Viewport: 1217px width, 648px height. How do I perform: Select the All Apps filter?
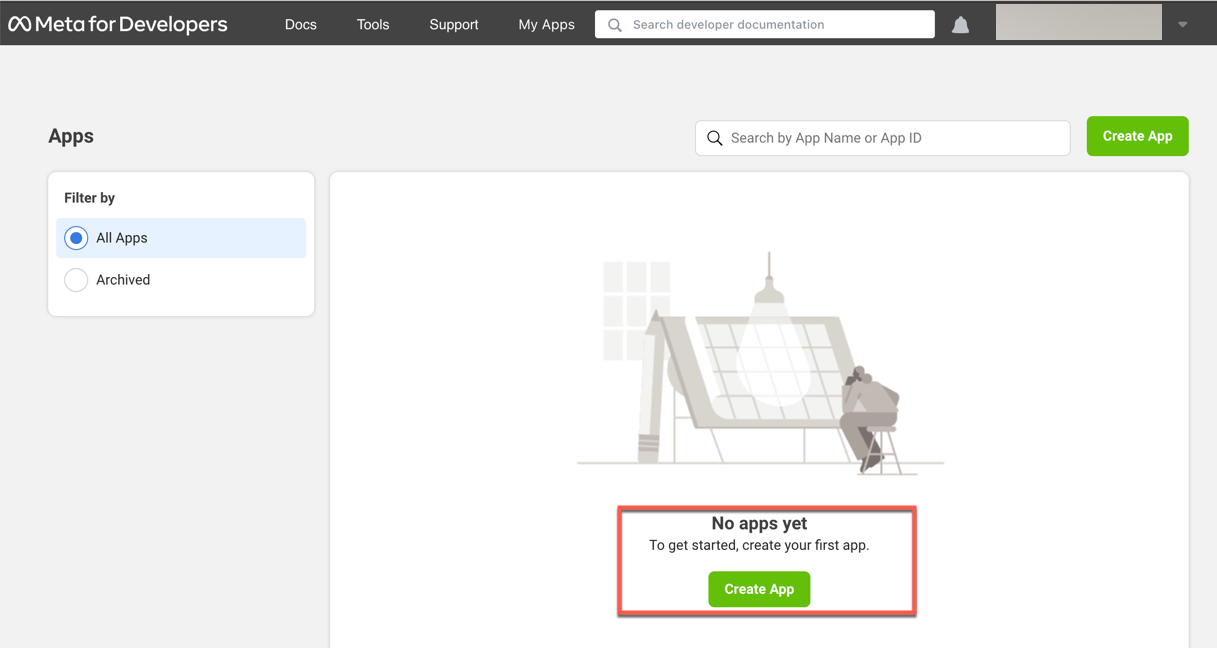(76, 238)
